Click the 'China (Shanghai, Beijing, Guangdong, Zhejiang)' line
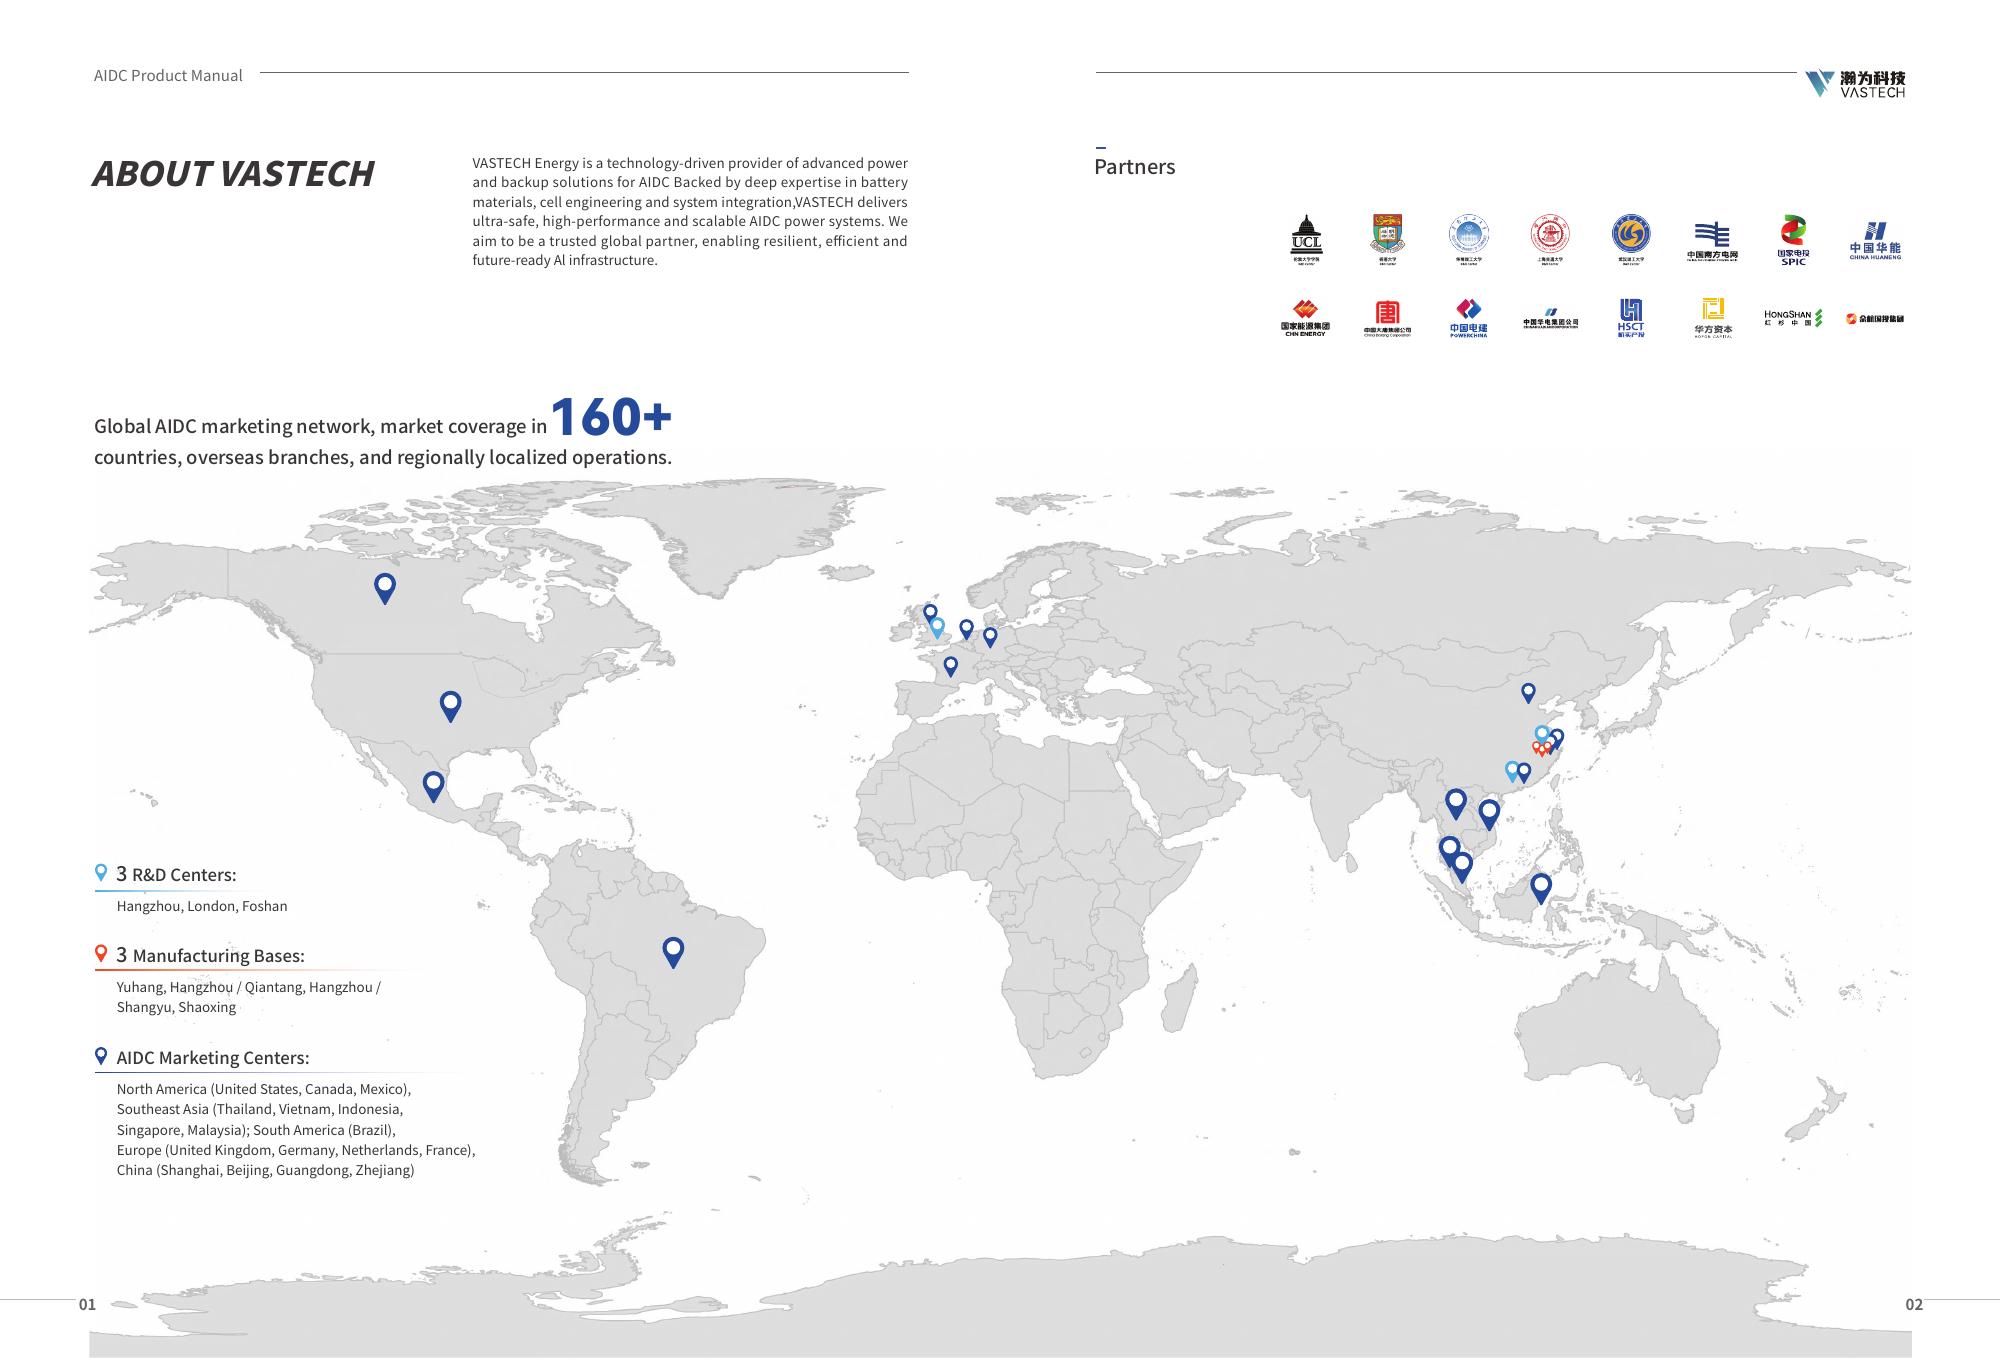This screenshot has width=2000, height=1358. 265,1170
